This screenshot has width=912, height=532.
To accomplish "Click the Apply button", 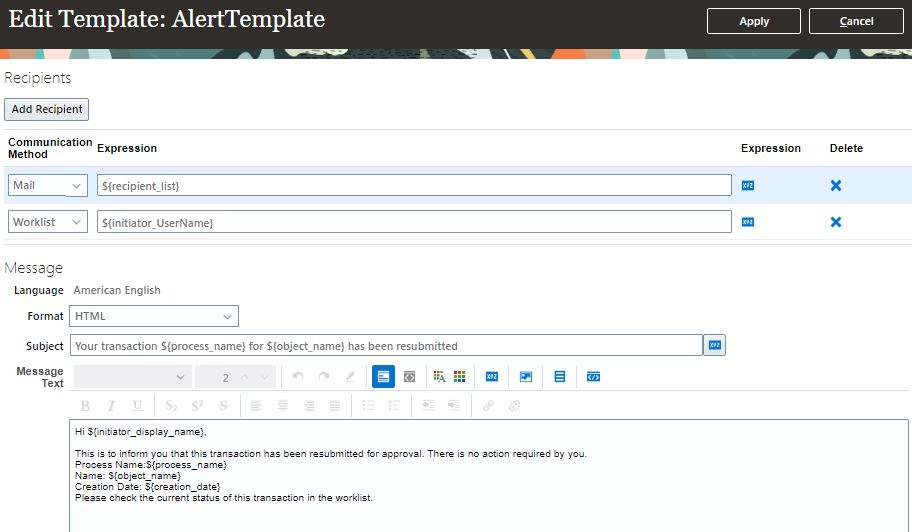I will tap(753, 21).
